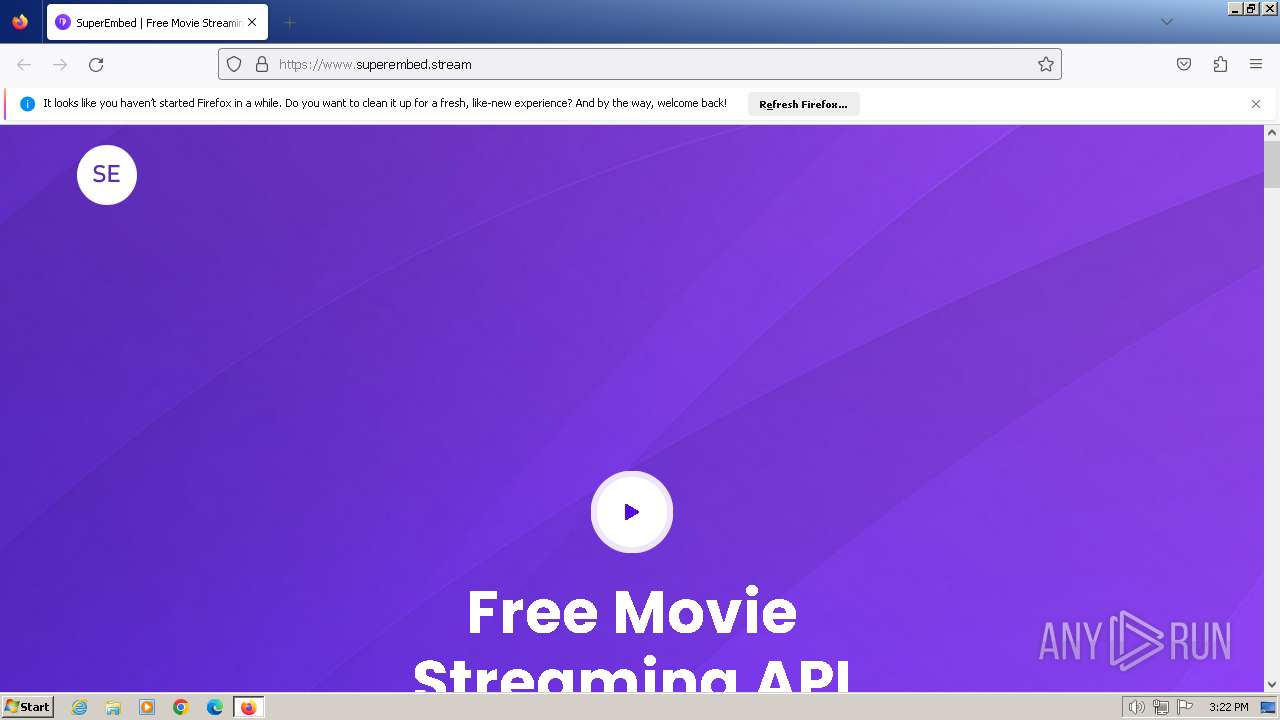Select the SuperEmbed Free Movie Streaming tab
1280x720 pixels.
point(157,22)
